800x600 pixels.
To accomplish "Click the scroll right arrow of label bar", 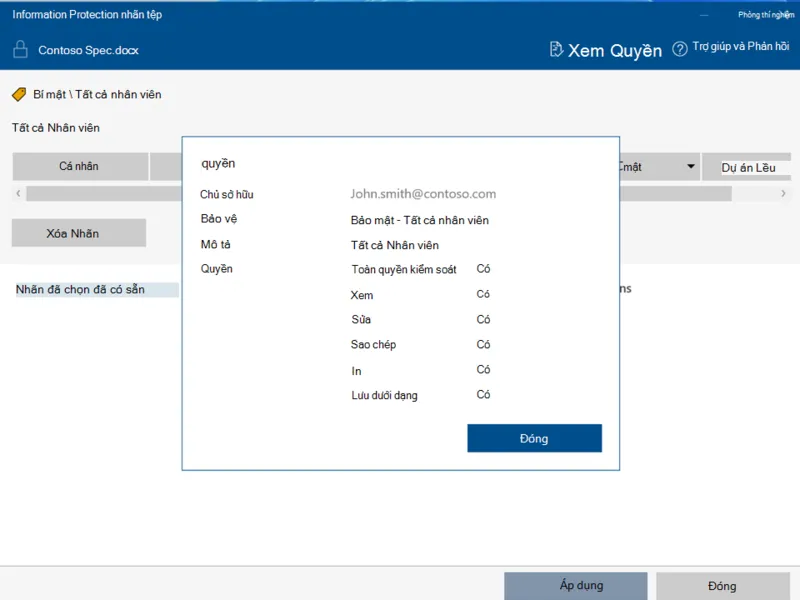I will point(783,193).
